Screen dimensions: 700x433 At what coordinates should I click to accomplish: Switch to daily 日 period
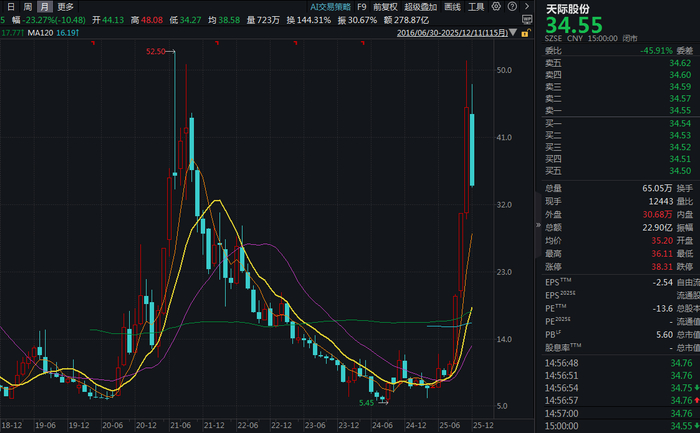pyautogui.click(x=11, y=7)
